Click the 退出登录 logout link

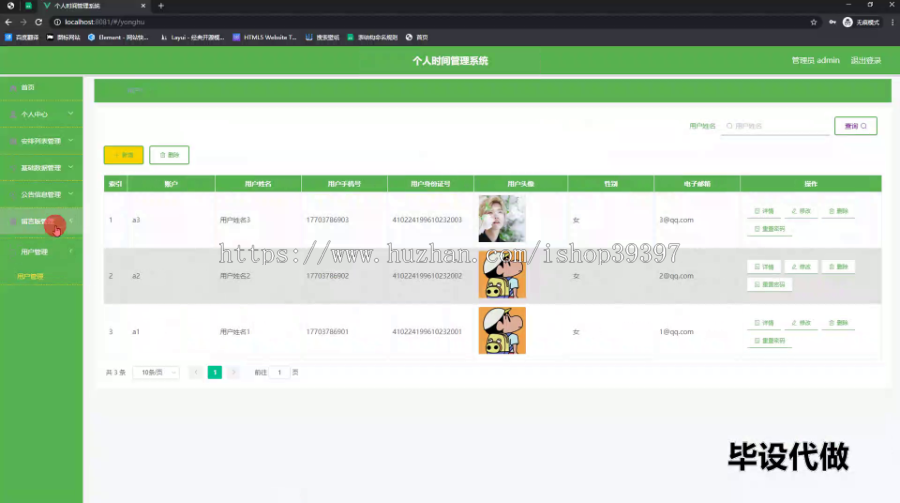click(x=866, y=60)
